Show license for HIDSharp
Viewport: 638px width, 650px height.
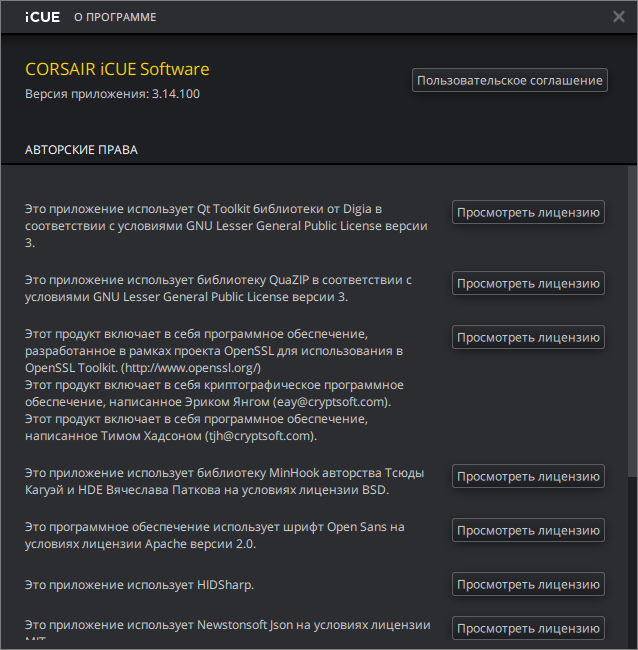(528, 584)
